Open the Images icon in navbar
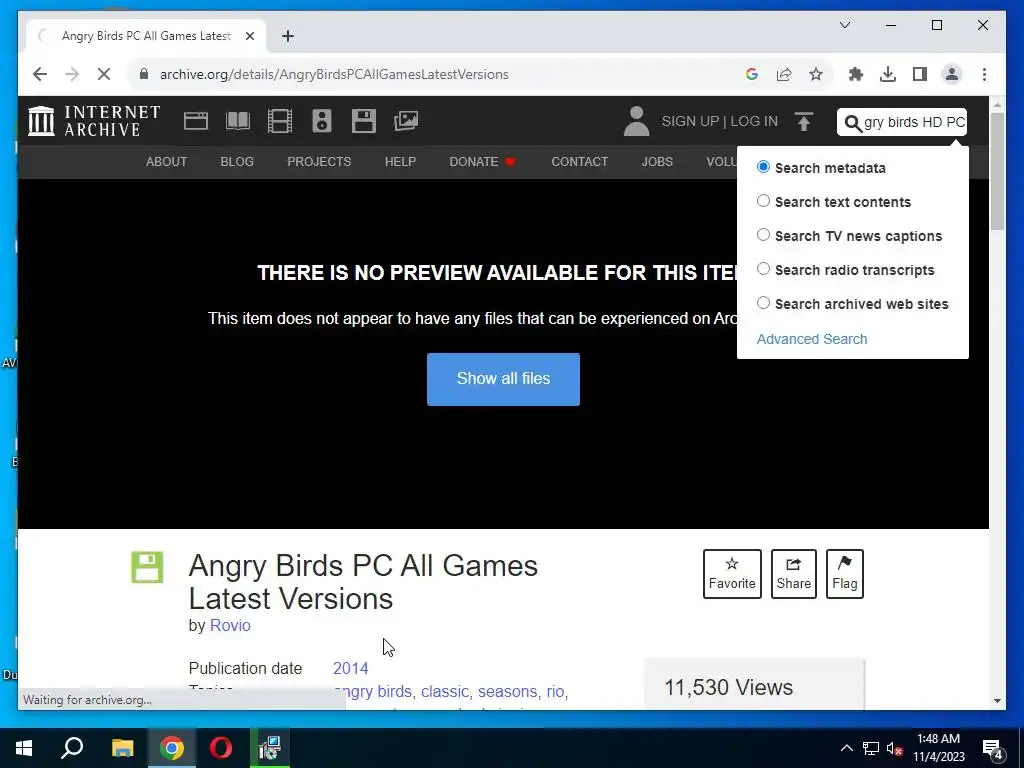Screen dimensions: 1024x768 pyautogui.click(x=406, y=121)
